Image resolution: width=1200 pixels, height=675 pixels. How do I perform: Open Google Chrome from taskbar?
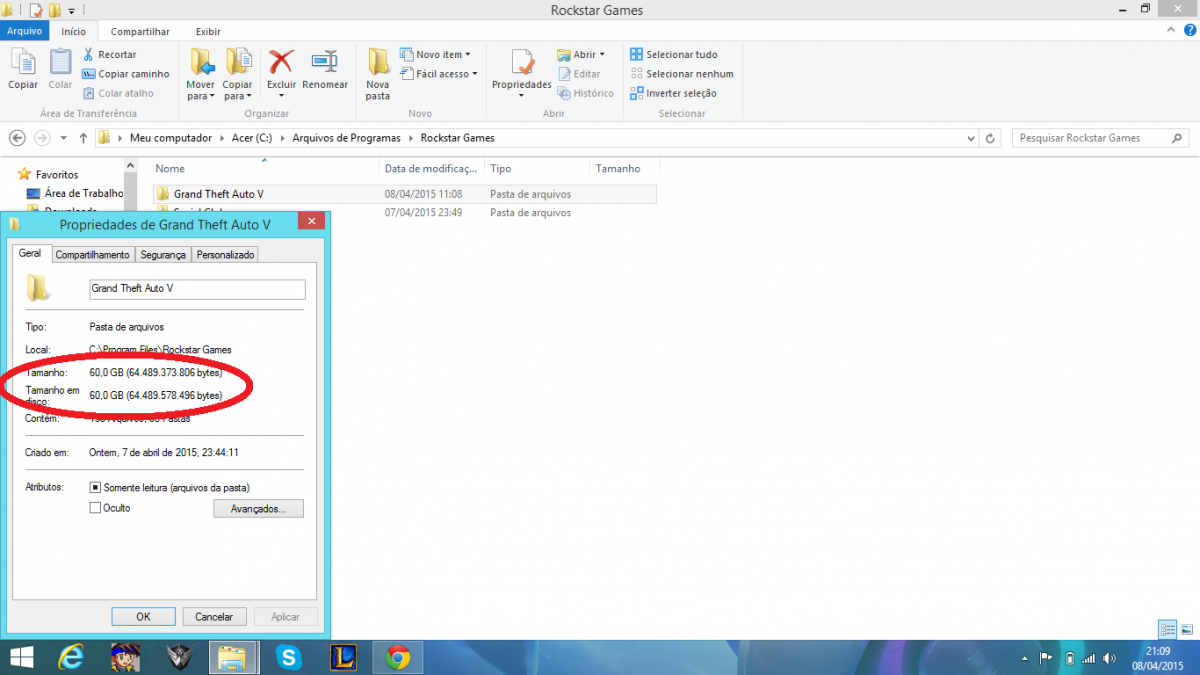click(398, 657)
